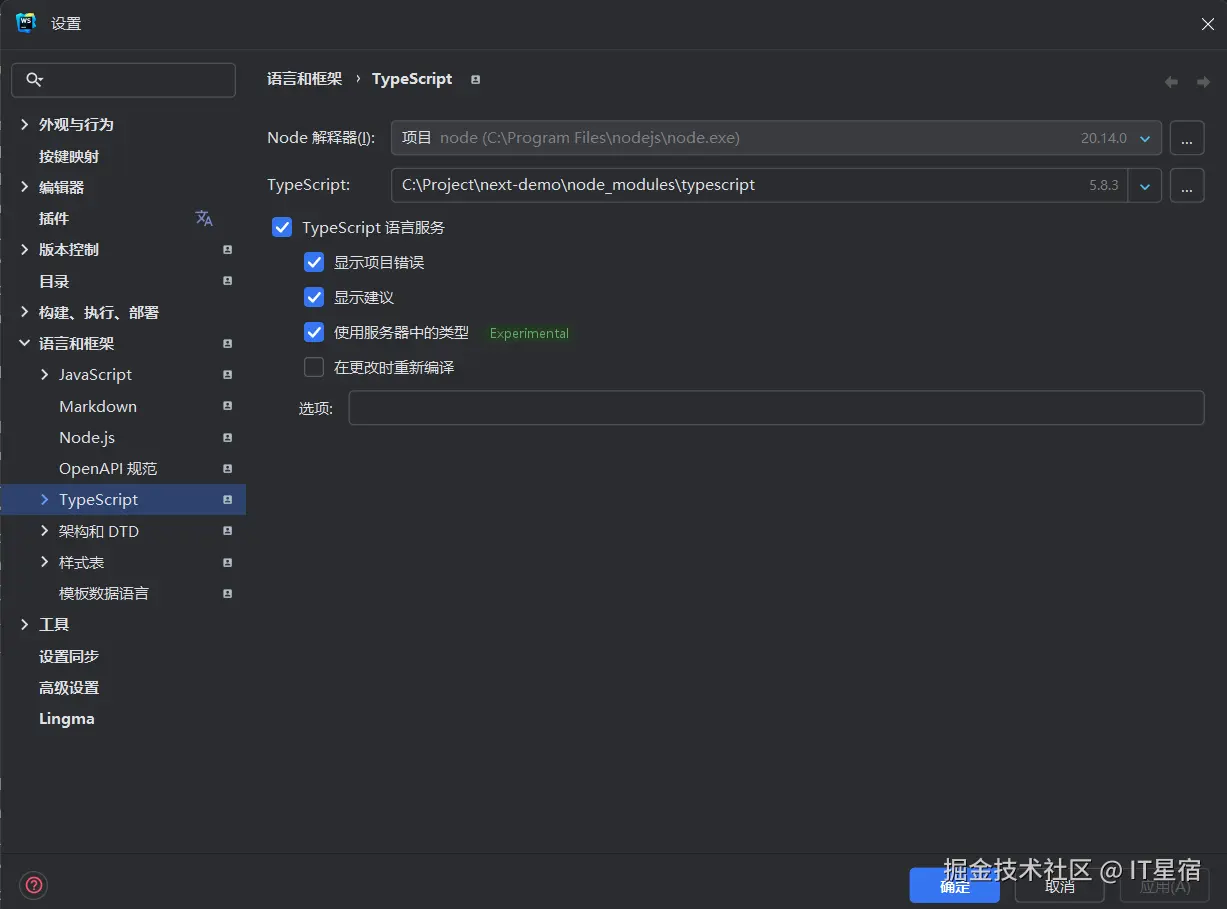The width and height of the screenshot is (1227, 909).
Task: Click project-level badge icon next to 架构和 DTD
Action: 228,531
